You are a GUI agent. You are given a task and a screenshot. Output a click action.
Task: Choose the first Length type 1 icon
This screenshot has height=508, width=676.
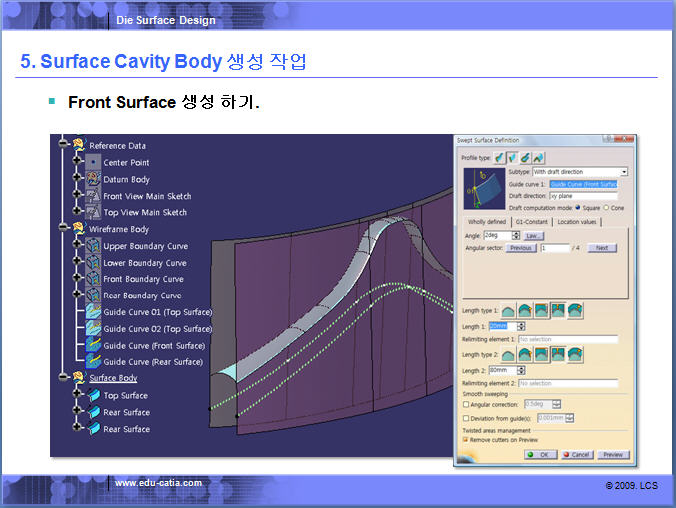coord(508,311)
